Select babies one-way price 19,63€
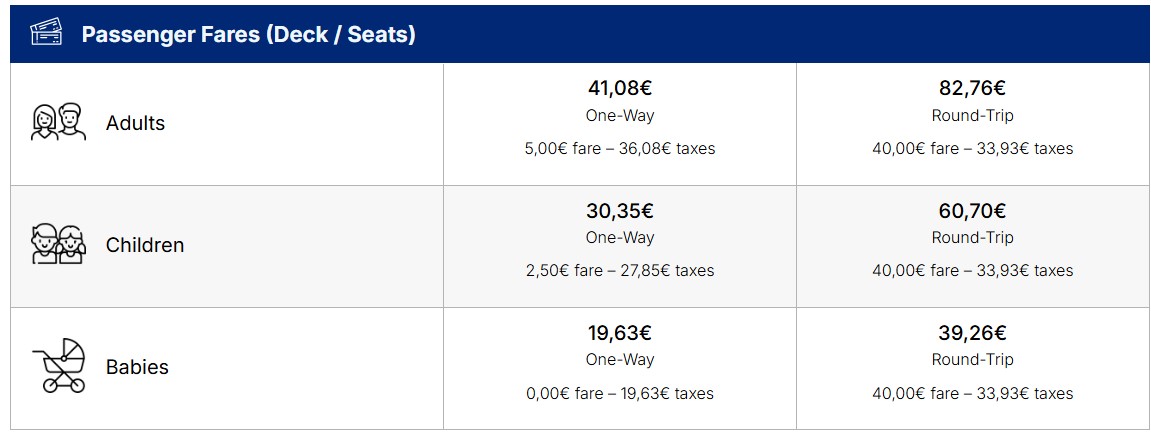Viewport: 1151px width, 436px height. tap(620, 333)
